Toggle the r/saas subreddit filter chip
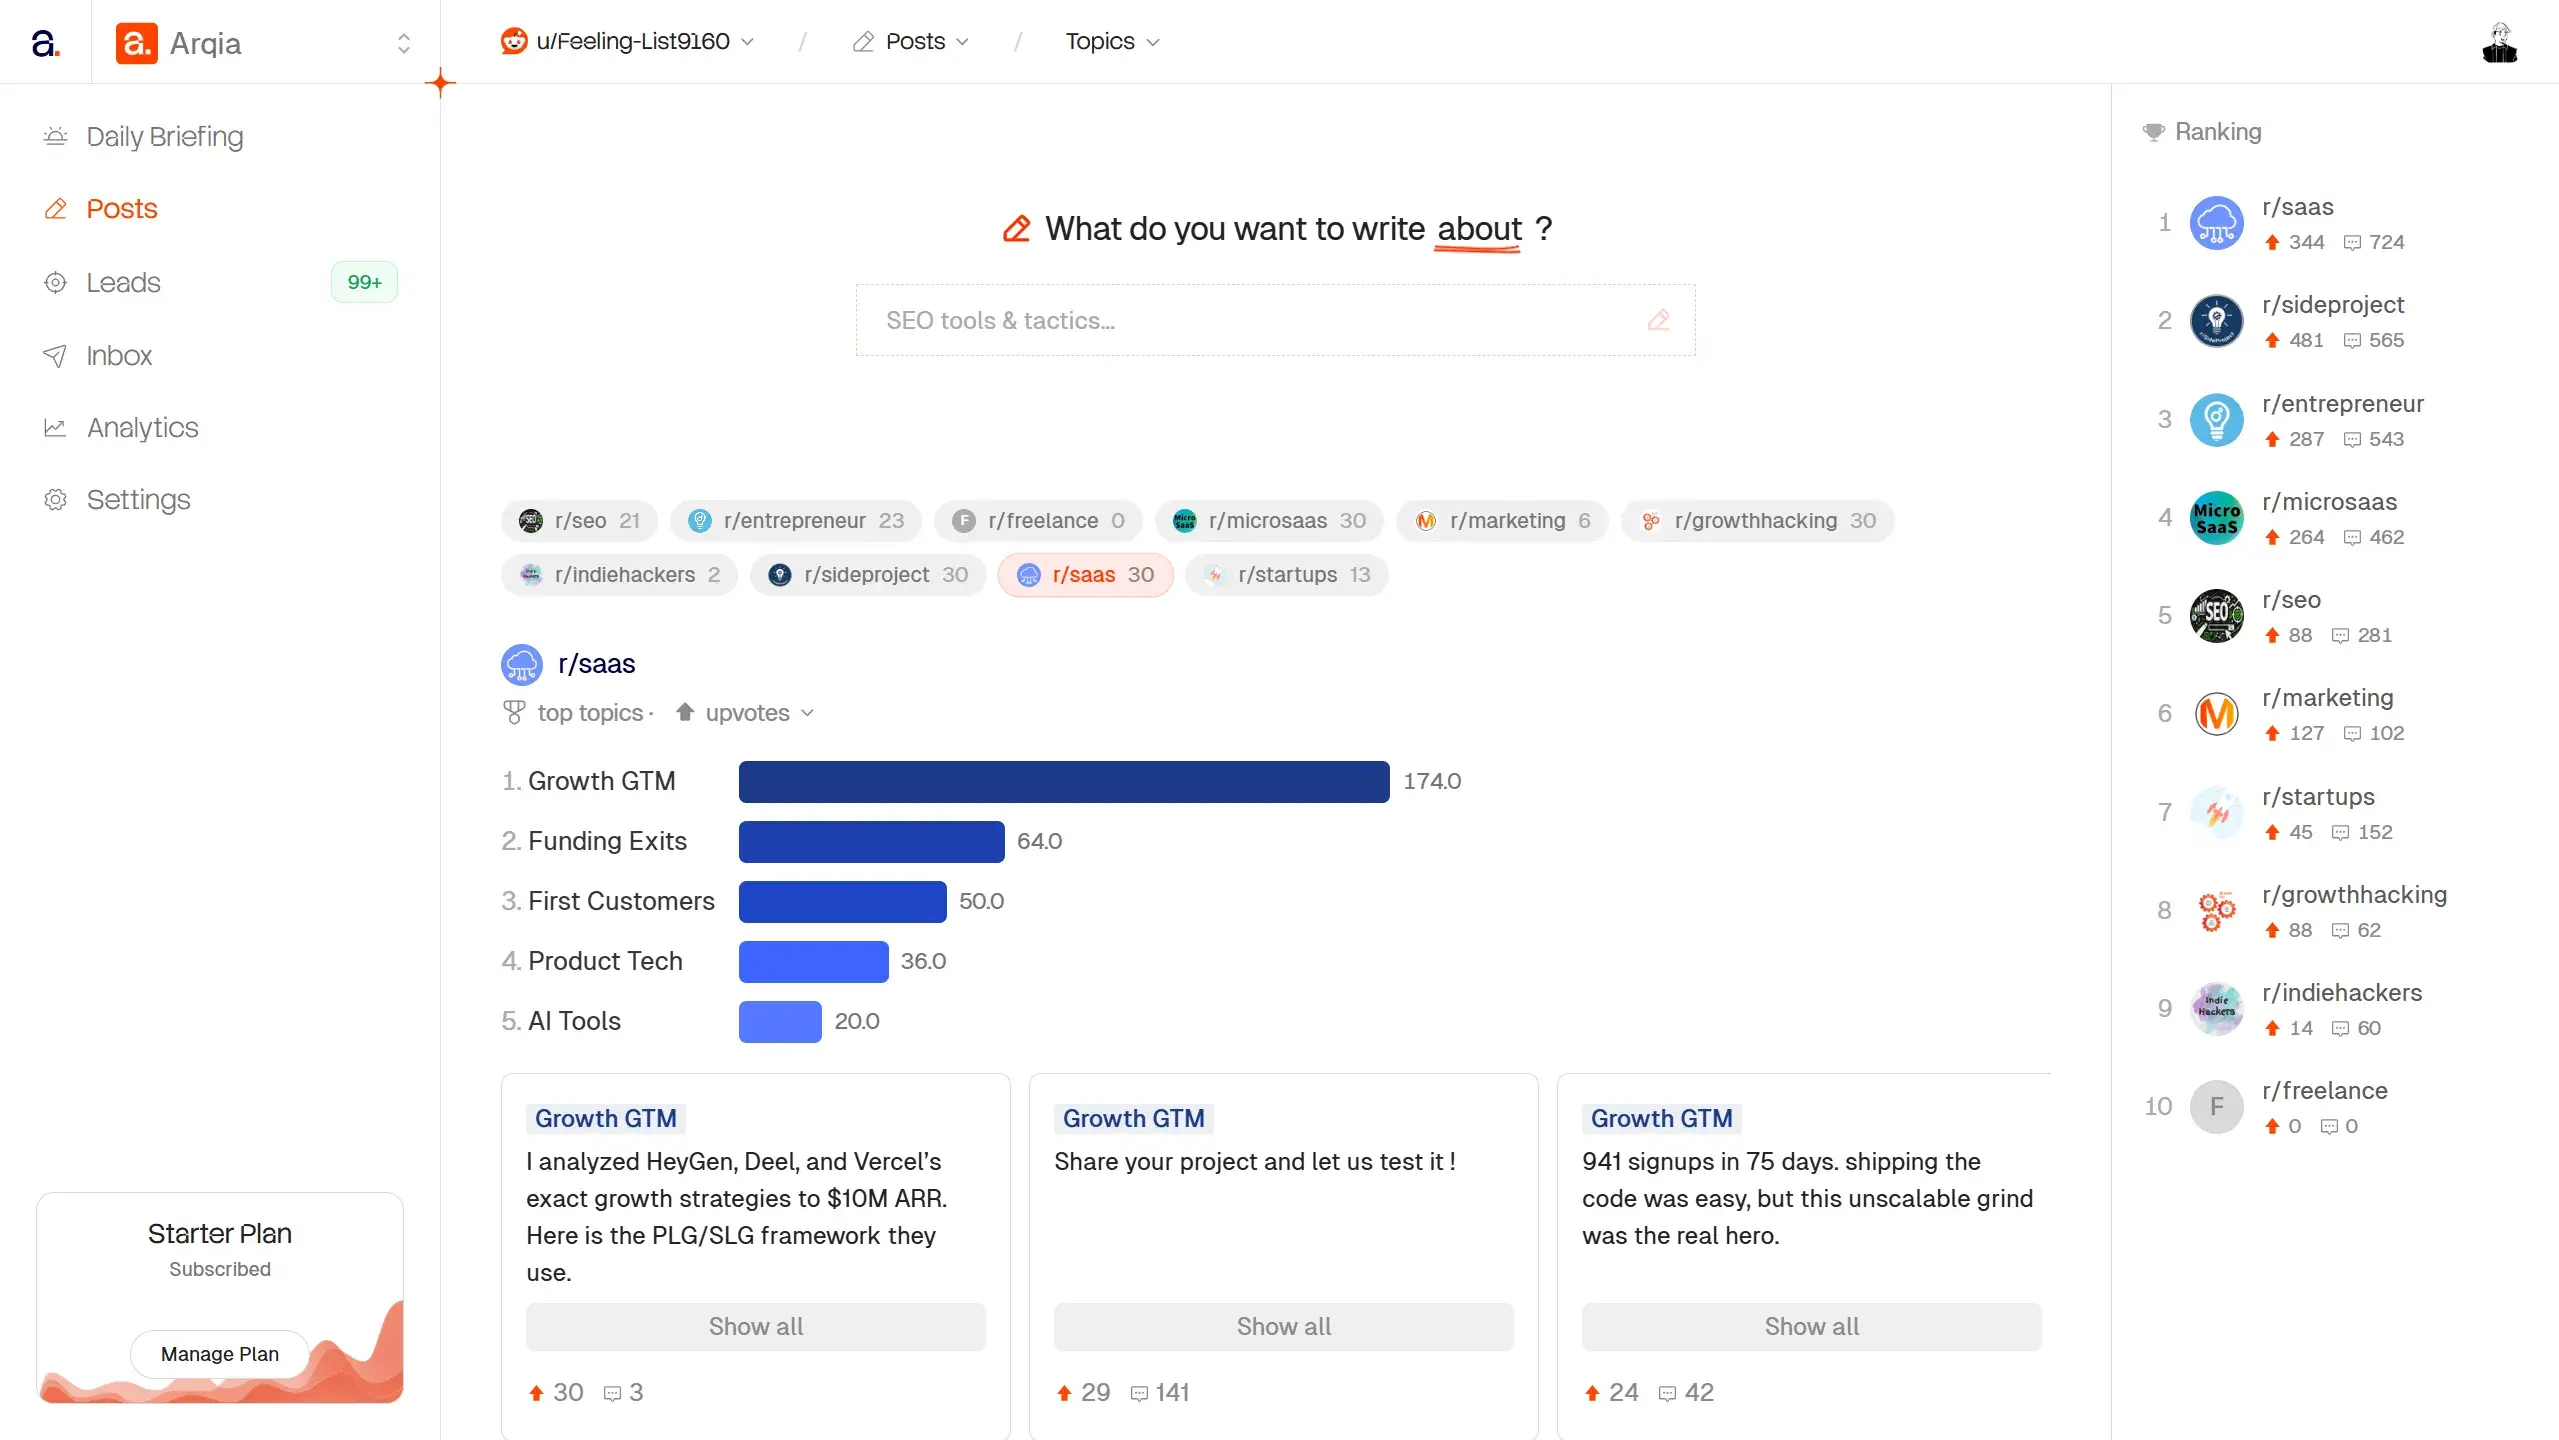Viewport: 2559px width, 1440px height. (1085, 575)
